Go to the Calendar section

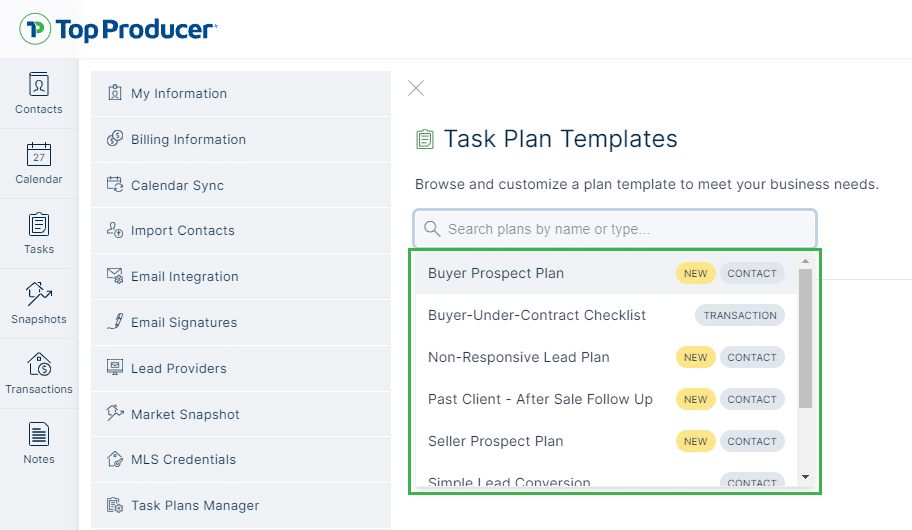38,163
